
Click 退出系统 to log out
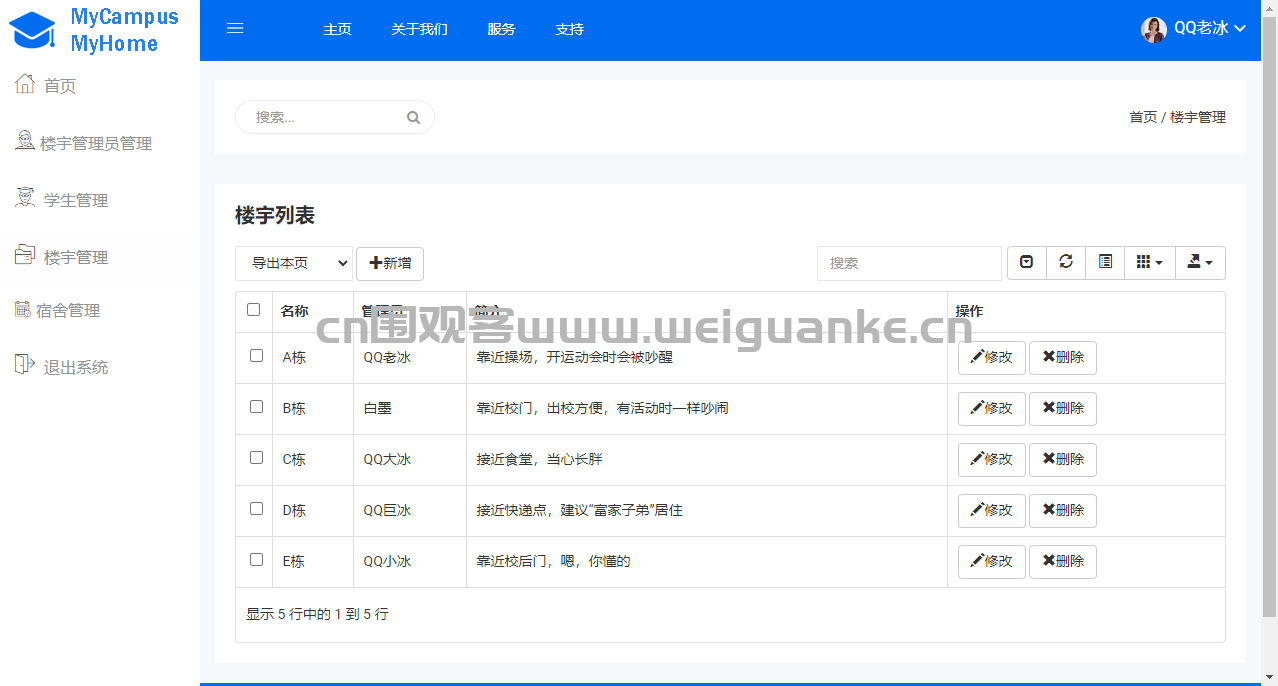pyautogui.click(x=75, y=367)
